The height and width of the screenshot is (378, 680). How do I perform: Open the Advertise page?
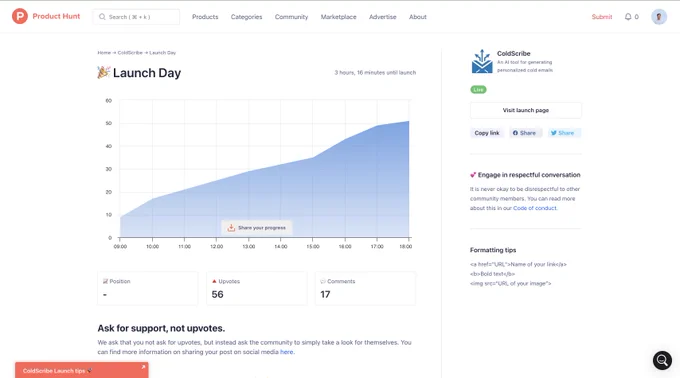pyautogui.click(x=382, y=17)
